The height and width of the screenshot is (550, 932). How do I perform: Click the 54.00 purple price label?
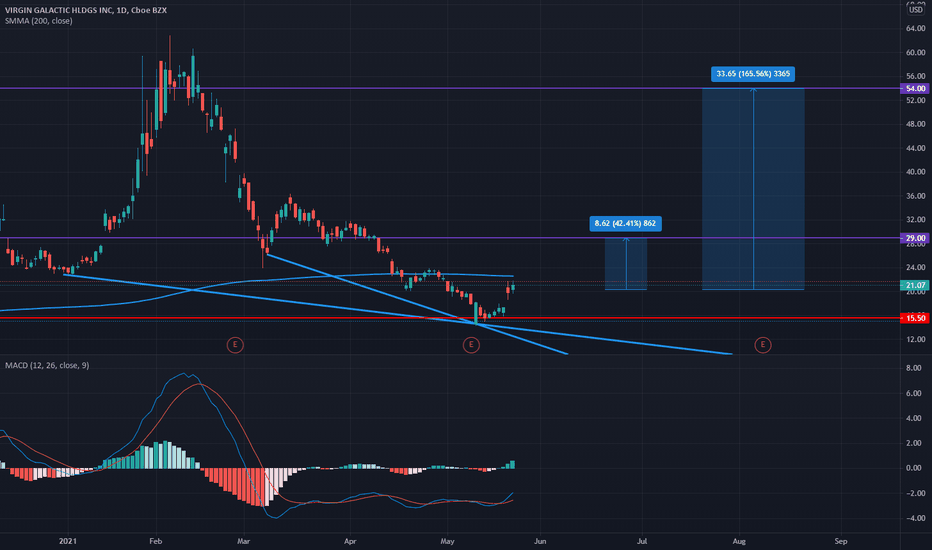pyautogui.click(x=915, y=88)
